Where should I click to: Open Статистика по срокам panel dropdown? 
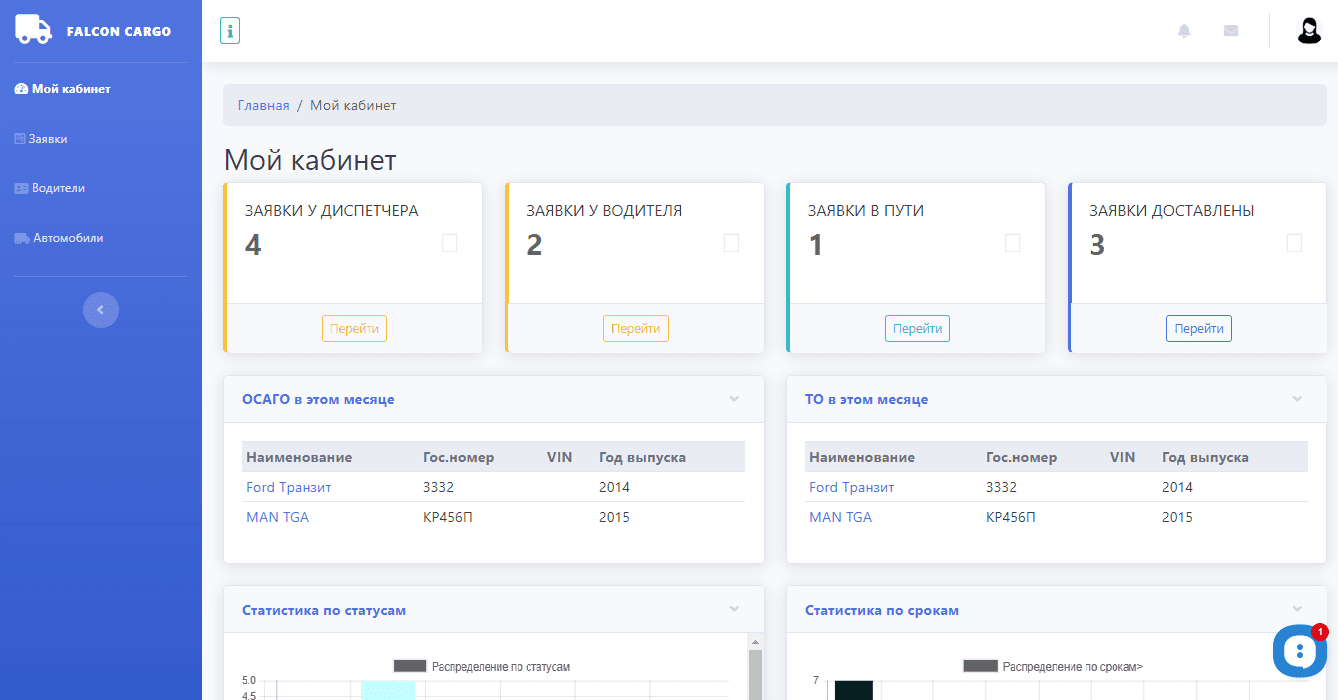(x=1297, y=610)
